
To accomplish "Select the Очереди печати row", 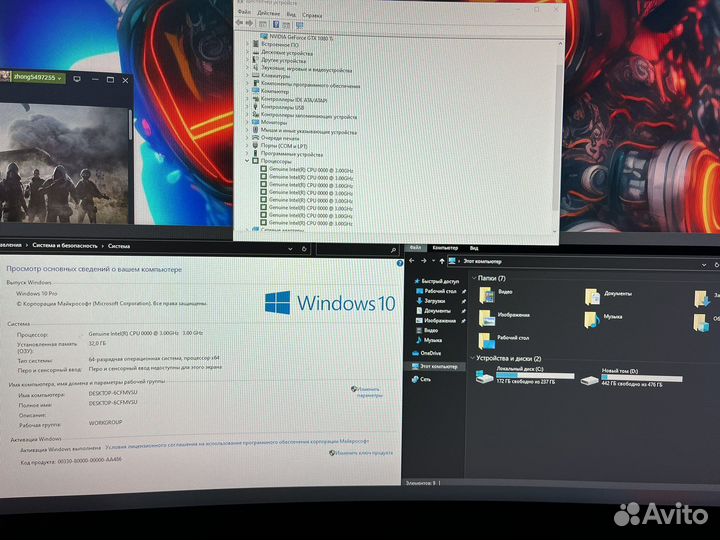I will pyautogui.click(x=276, y=138).
